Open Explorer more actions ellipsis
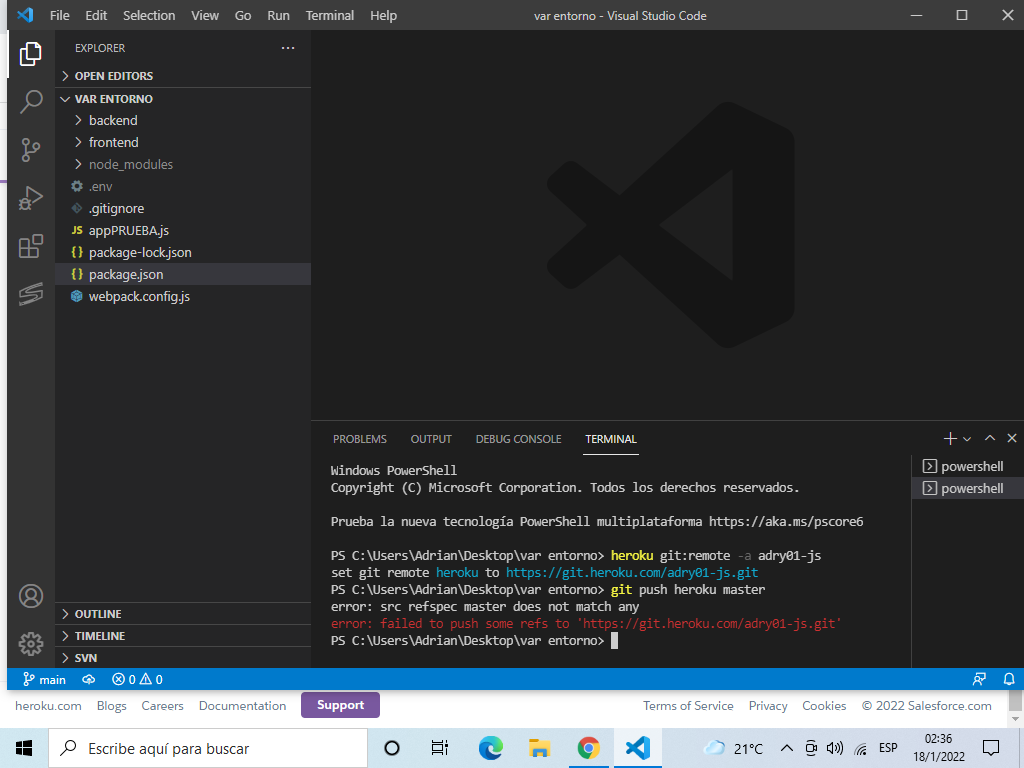This screenshot has width=1024, height=768. (288, 48)
